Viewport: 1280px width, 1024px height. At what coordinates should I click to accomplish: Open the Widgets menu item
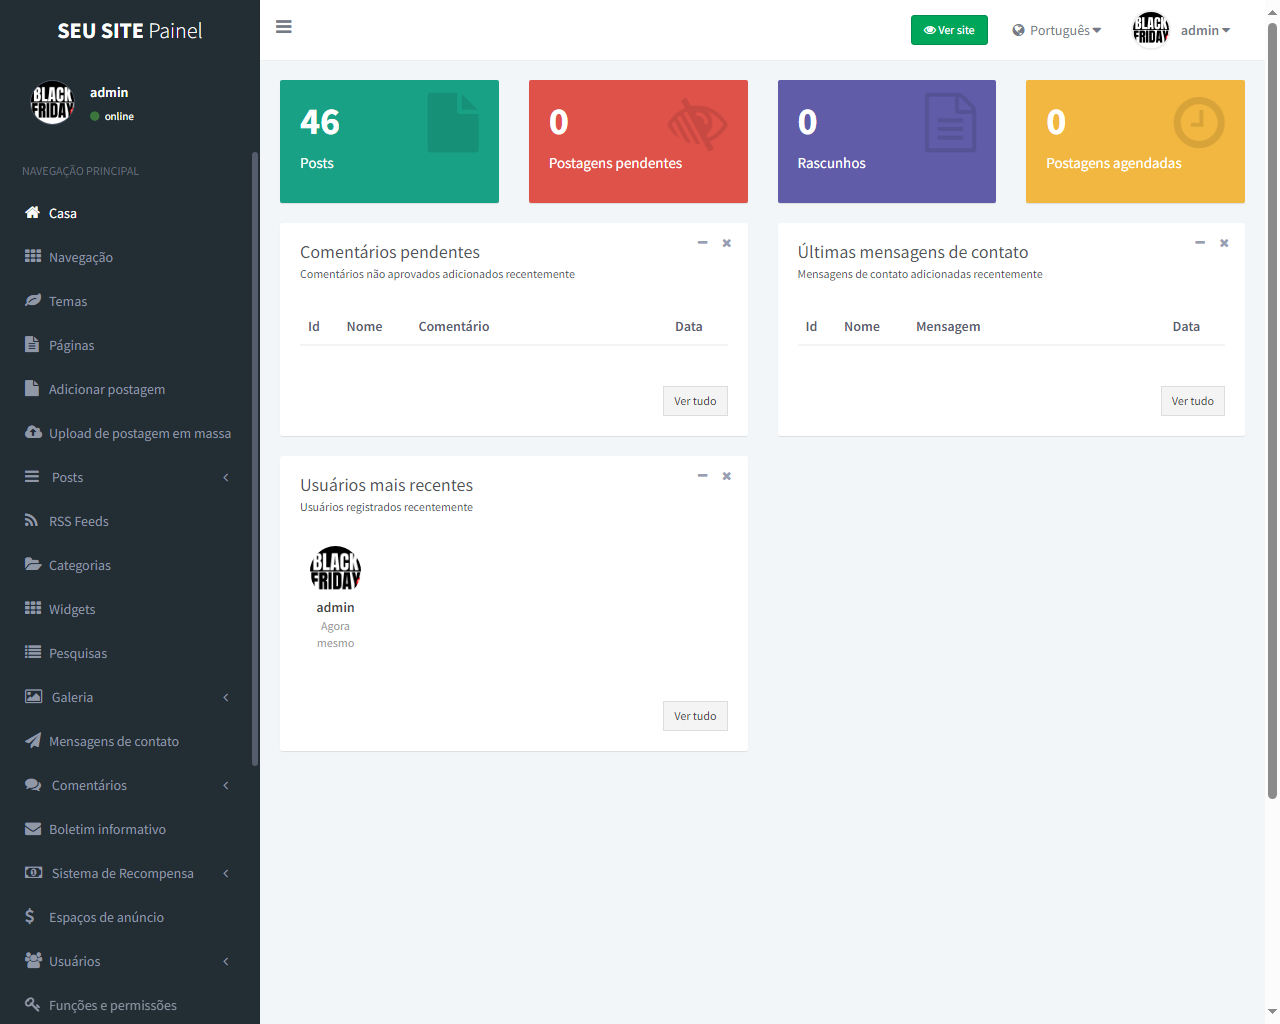pyautogui.click(x=72, y=609)
